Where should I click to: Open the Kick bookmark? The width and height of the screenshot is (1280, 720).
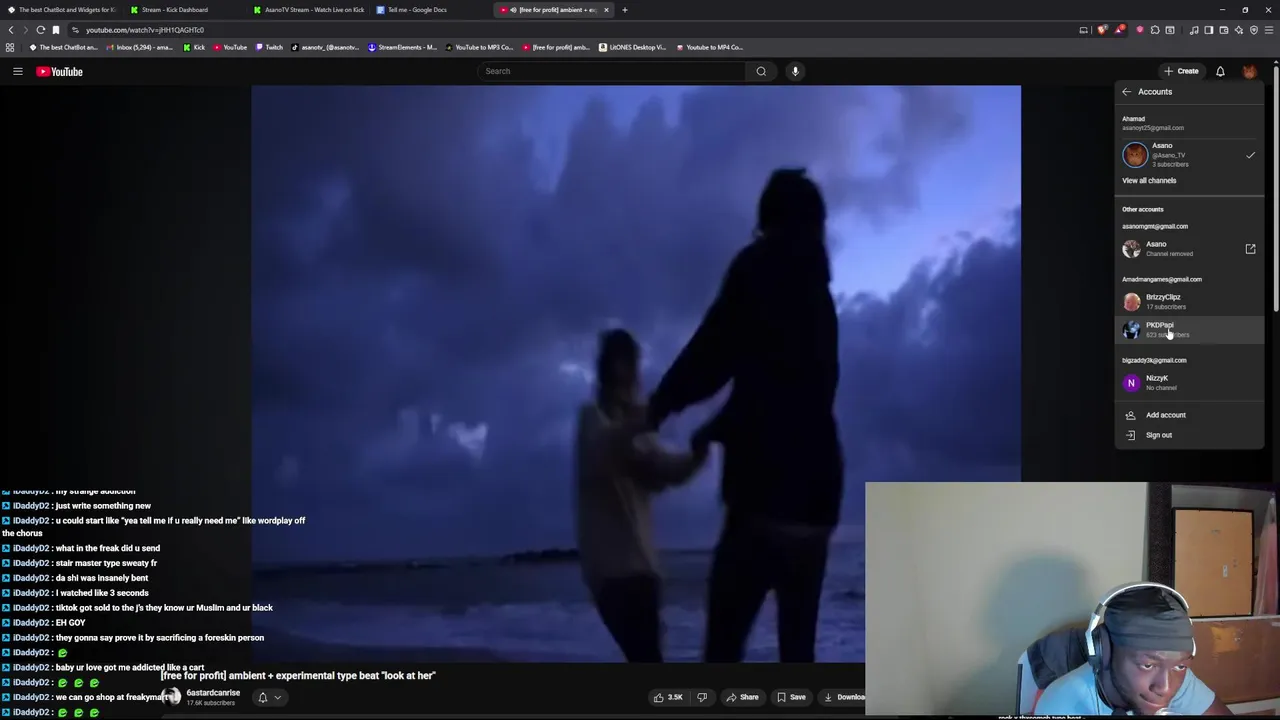194,47
